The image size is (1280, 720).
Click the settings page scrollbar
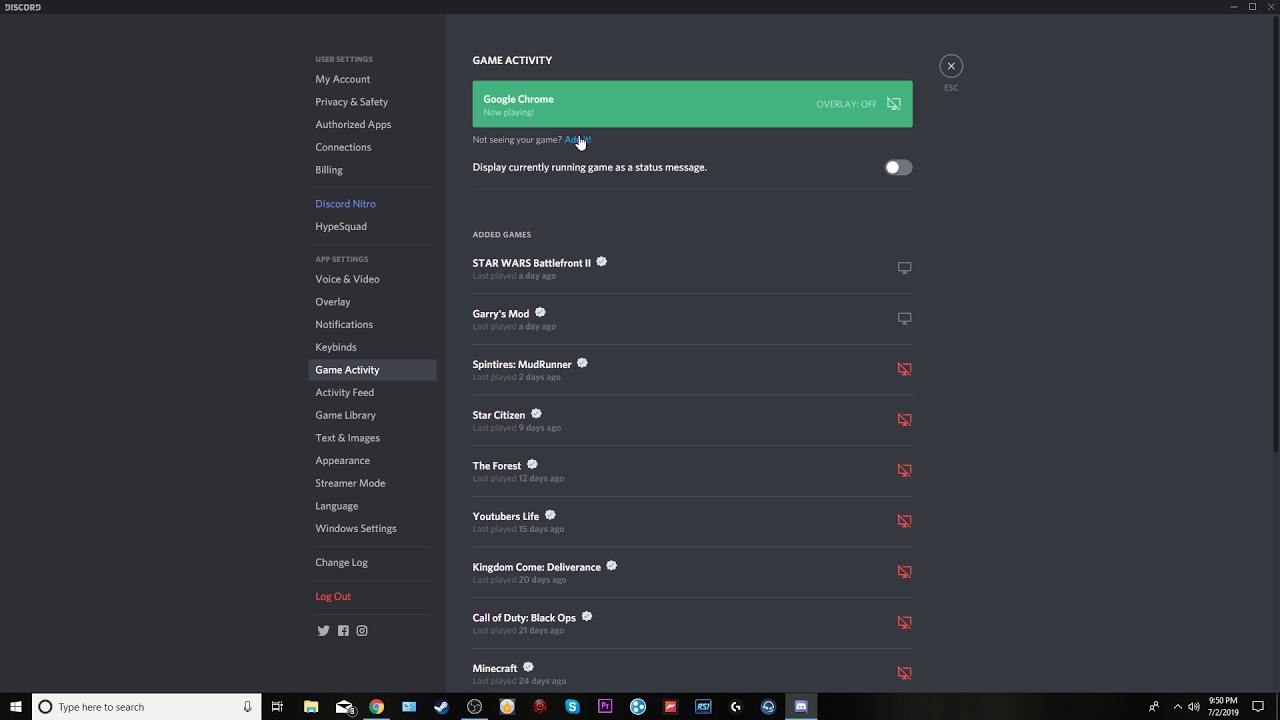click(x=1275, y=235)
